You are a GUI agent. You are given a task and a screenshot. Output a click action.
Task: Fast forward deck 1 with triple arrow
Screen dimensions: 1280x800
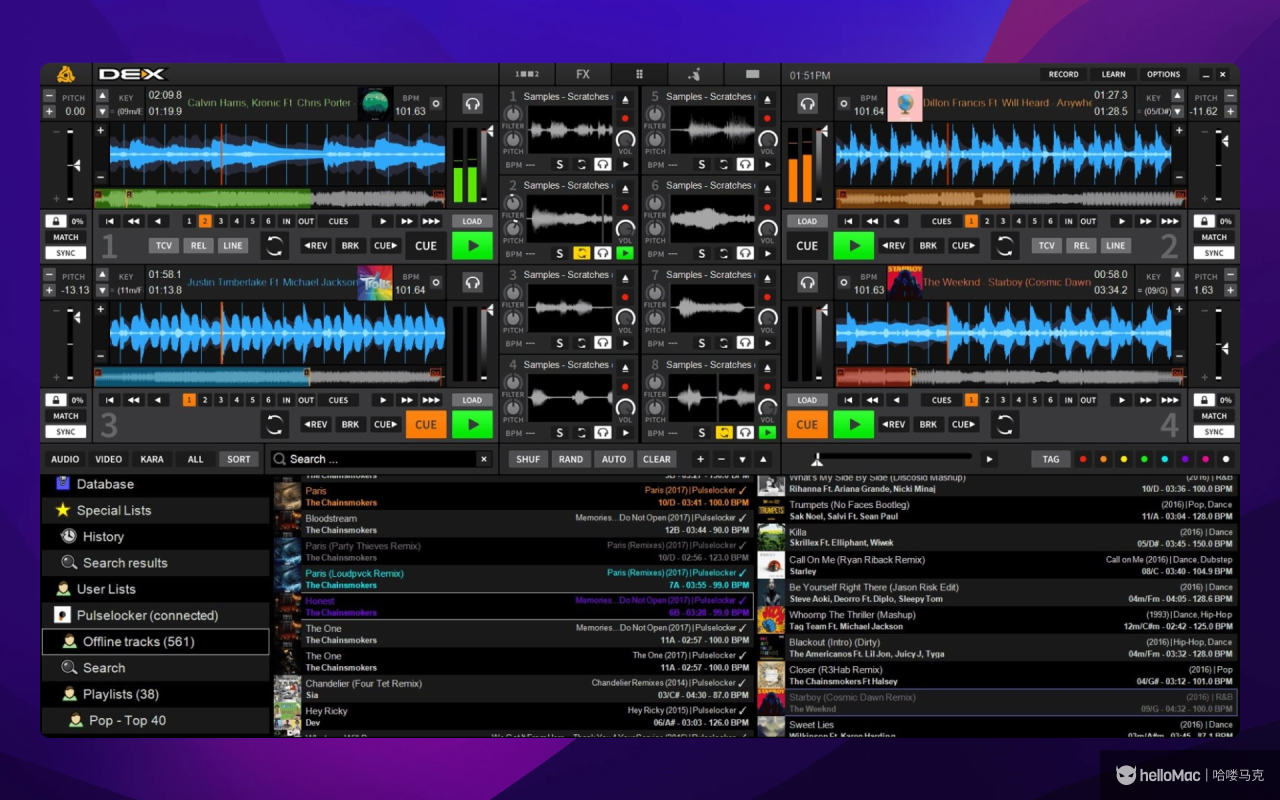[431, 221]
